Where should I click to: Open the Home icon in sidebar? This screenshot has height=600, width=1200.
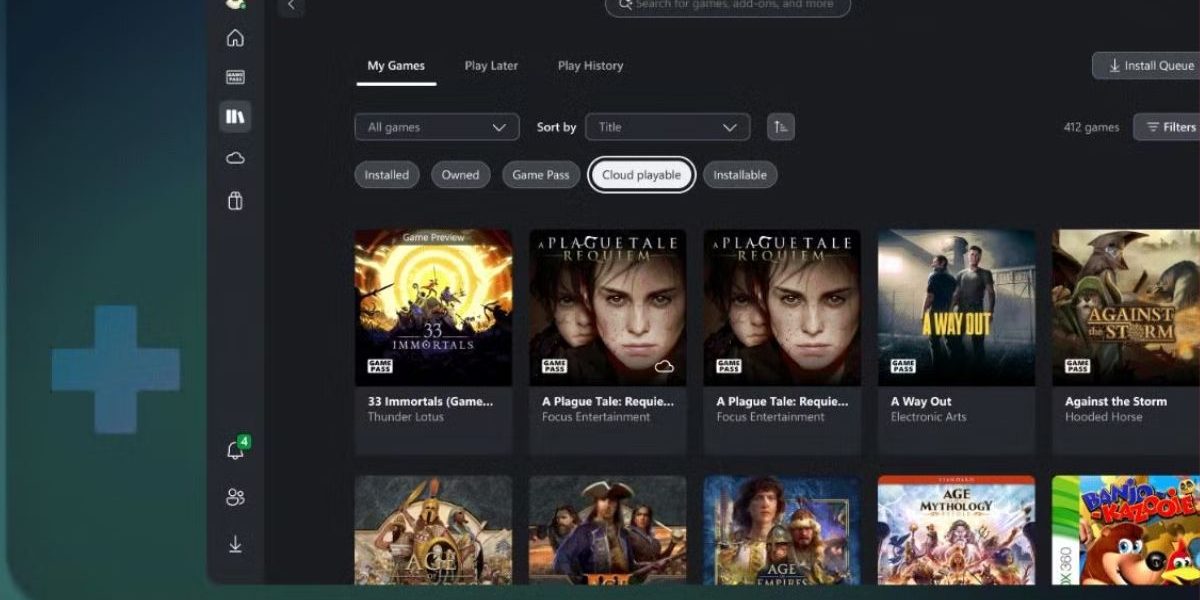pos(235,38)
